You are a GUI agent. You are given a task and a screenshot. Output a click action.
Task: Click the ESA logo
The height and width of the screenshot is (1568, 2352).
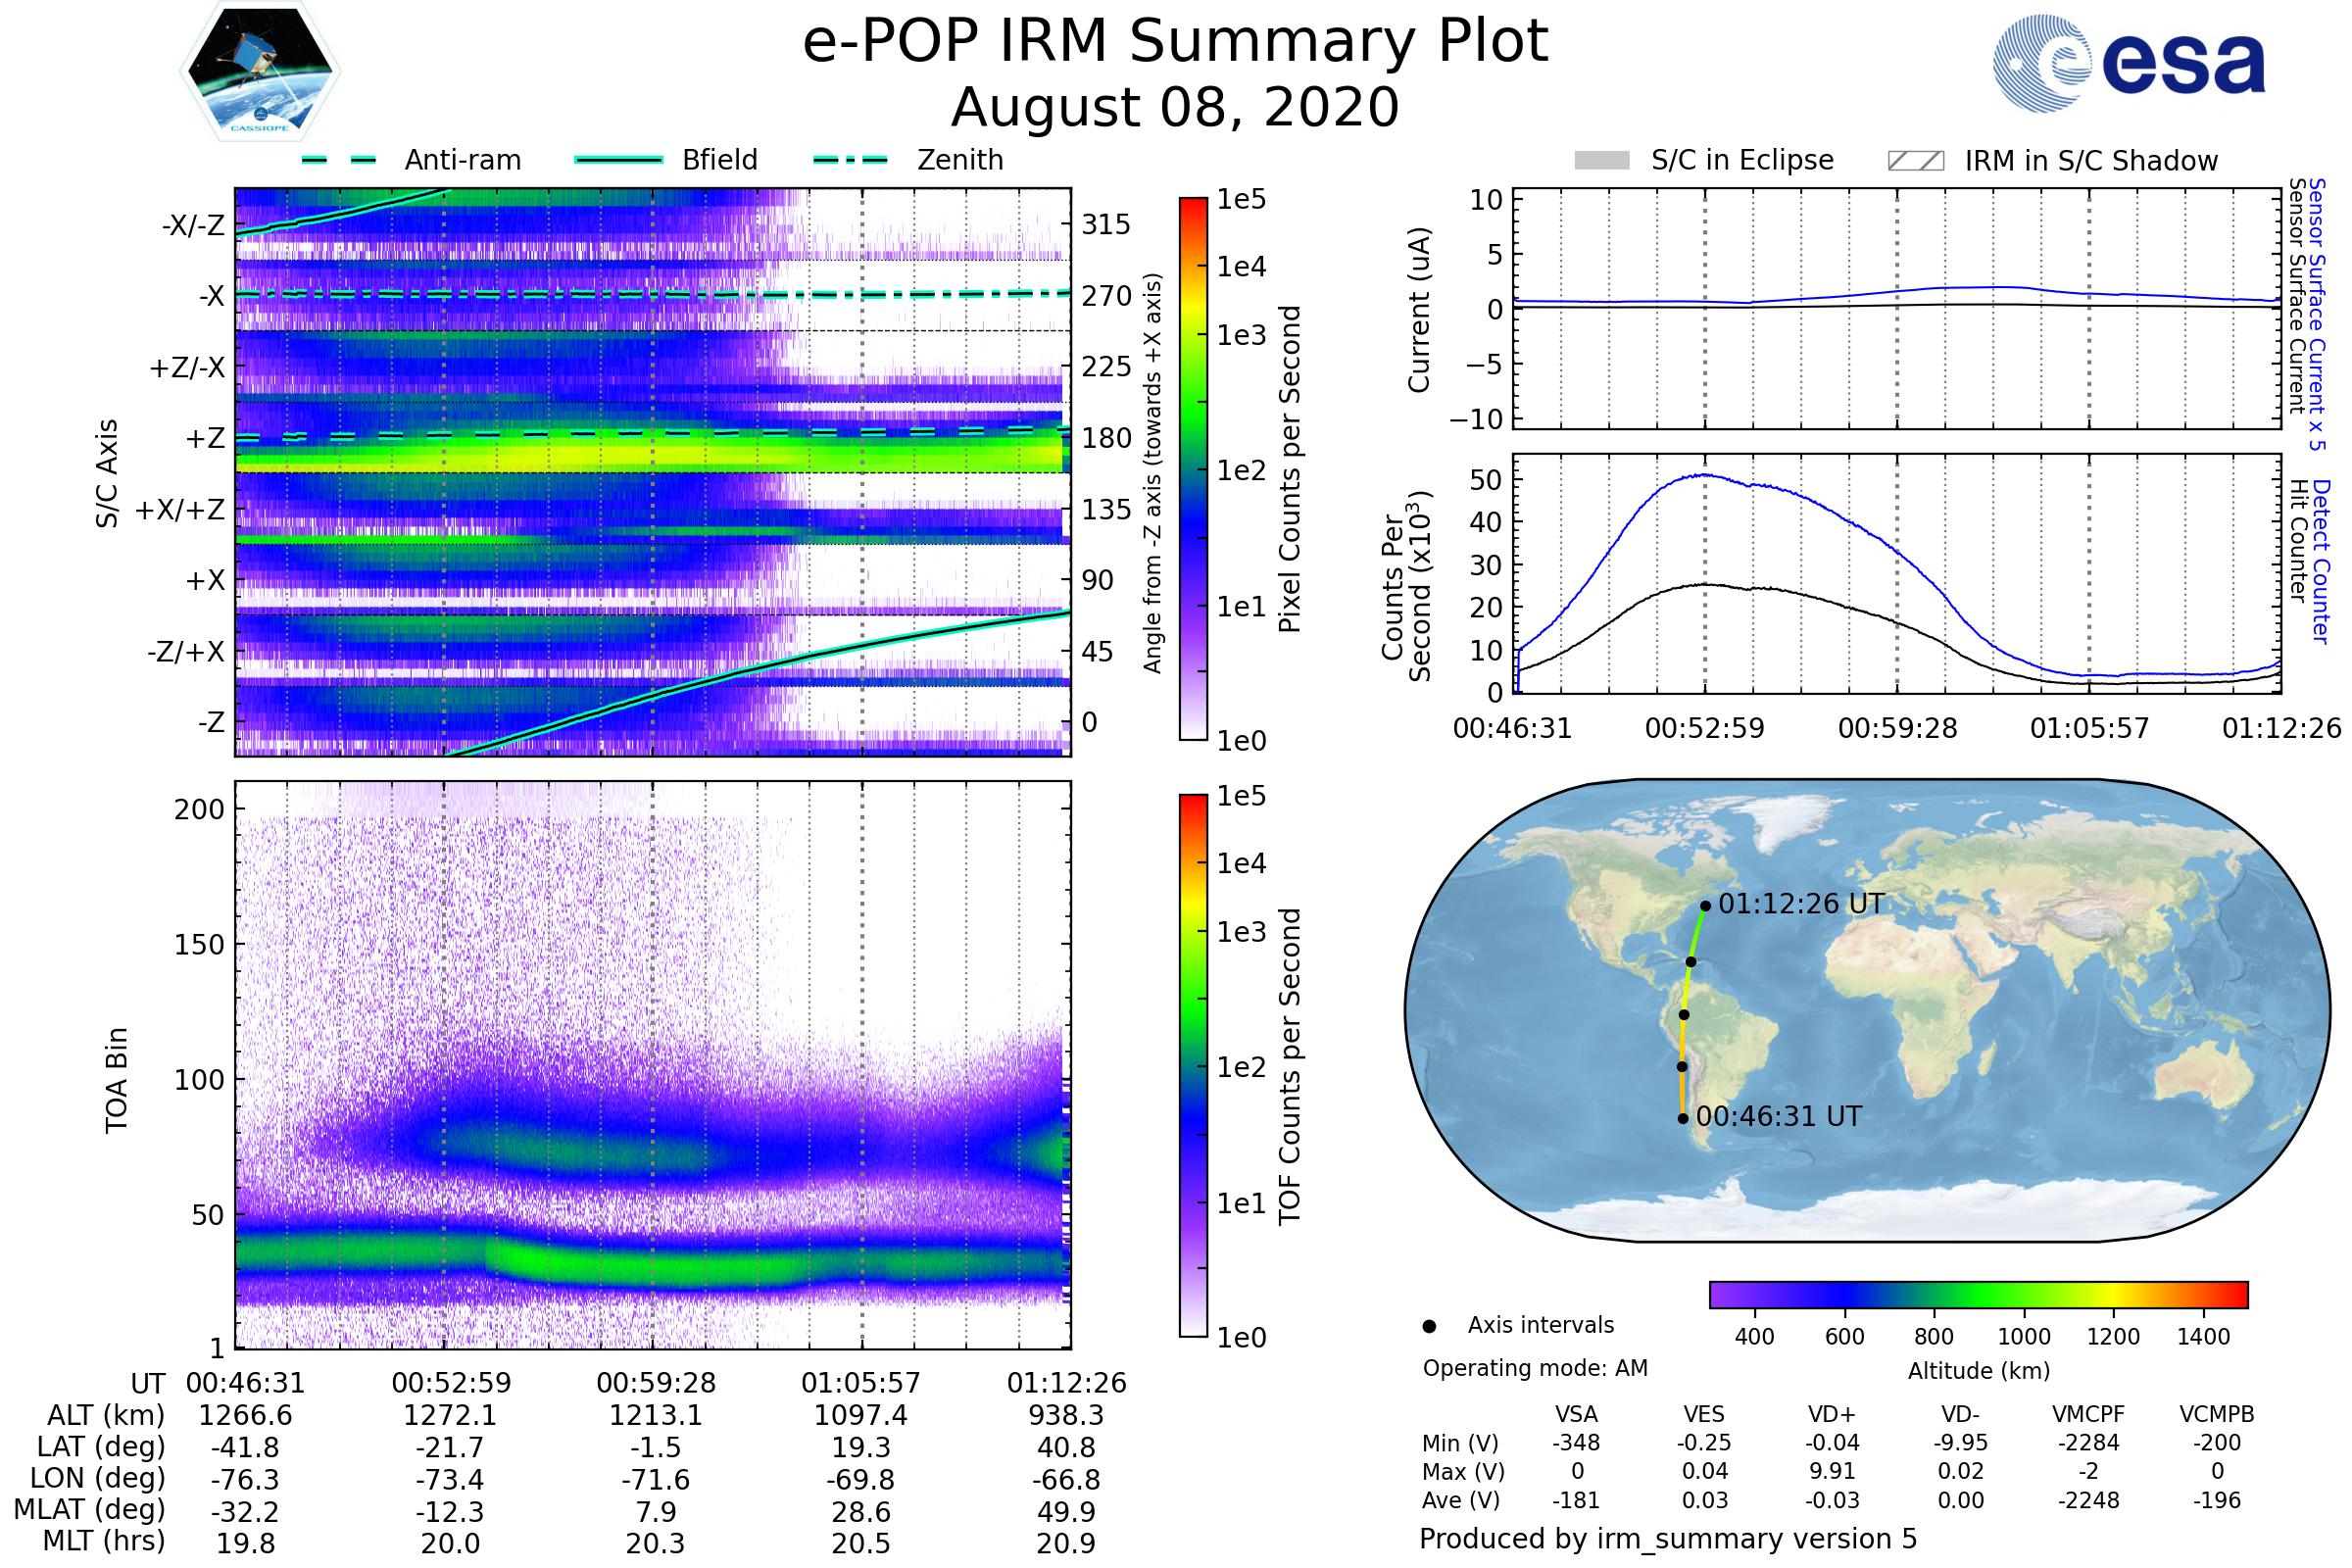pos(2130,63)
